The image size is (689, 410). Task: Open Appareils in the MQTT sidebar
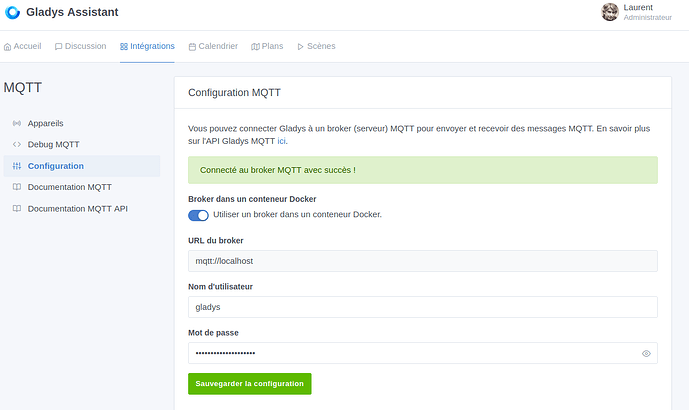click(45, 123)
